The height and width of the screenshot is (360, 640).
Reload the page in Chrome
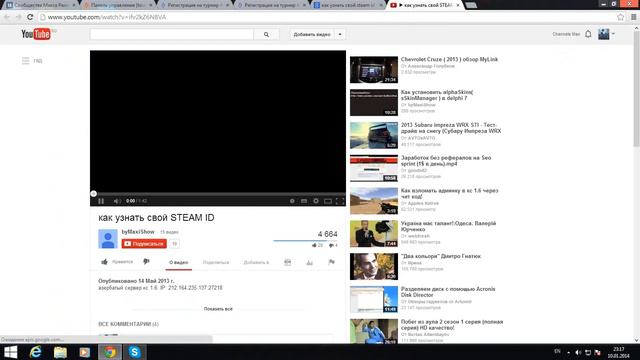tap(30, 17)
